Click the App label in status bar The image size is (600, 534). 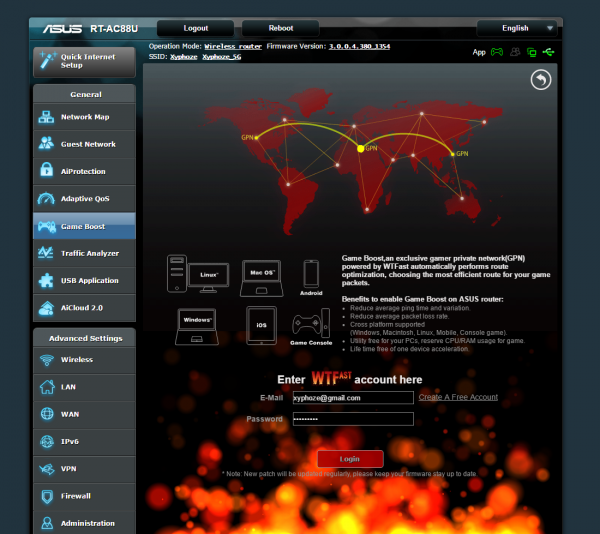tap(479, 52)
